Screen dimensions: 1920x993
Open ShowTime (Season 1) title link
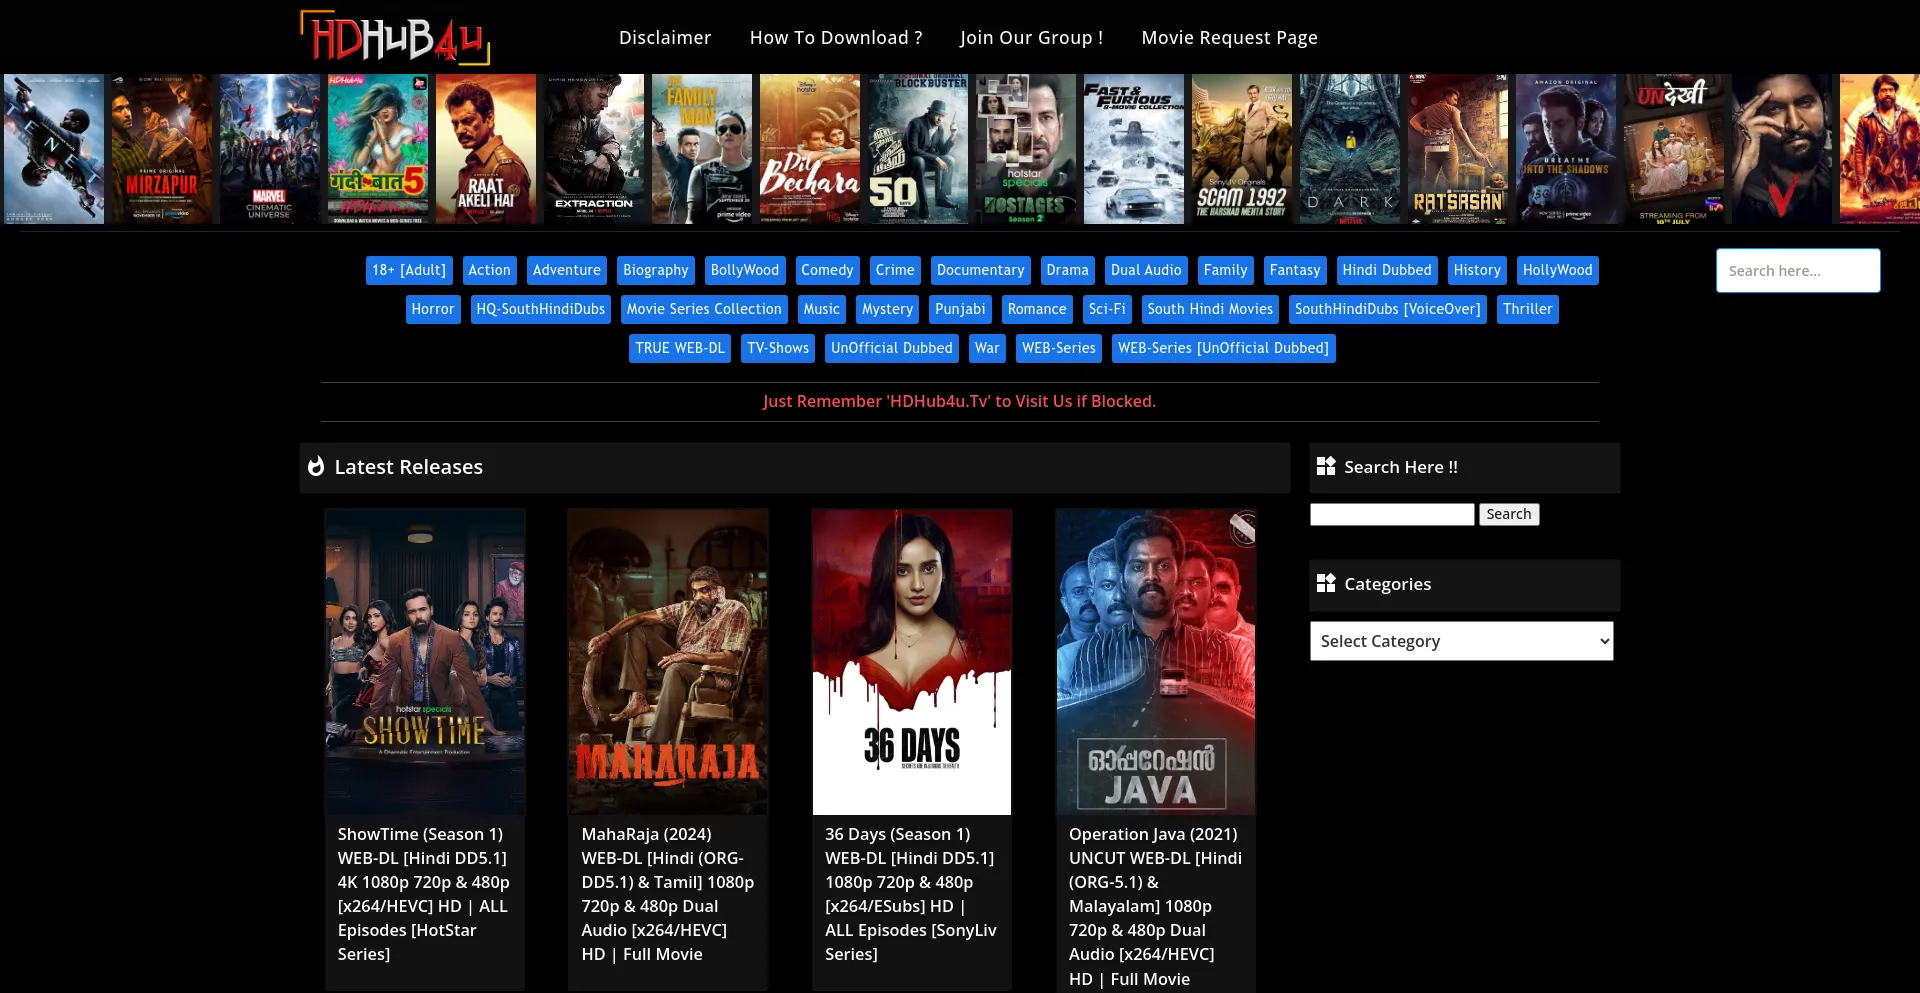[x=424, y=894]
